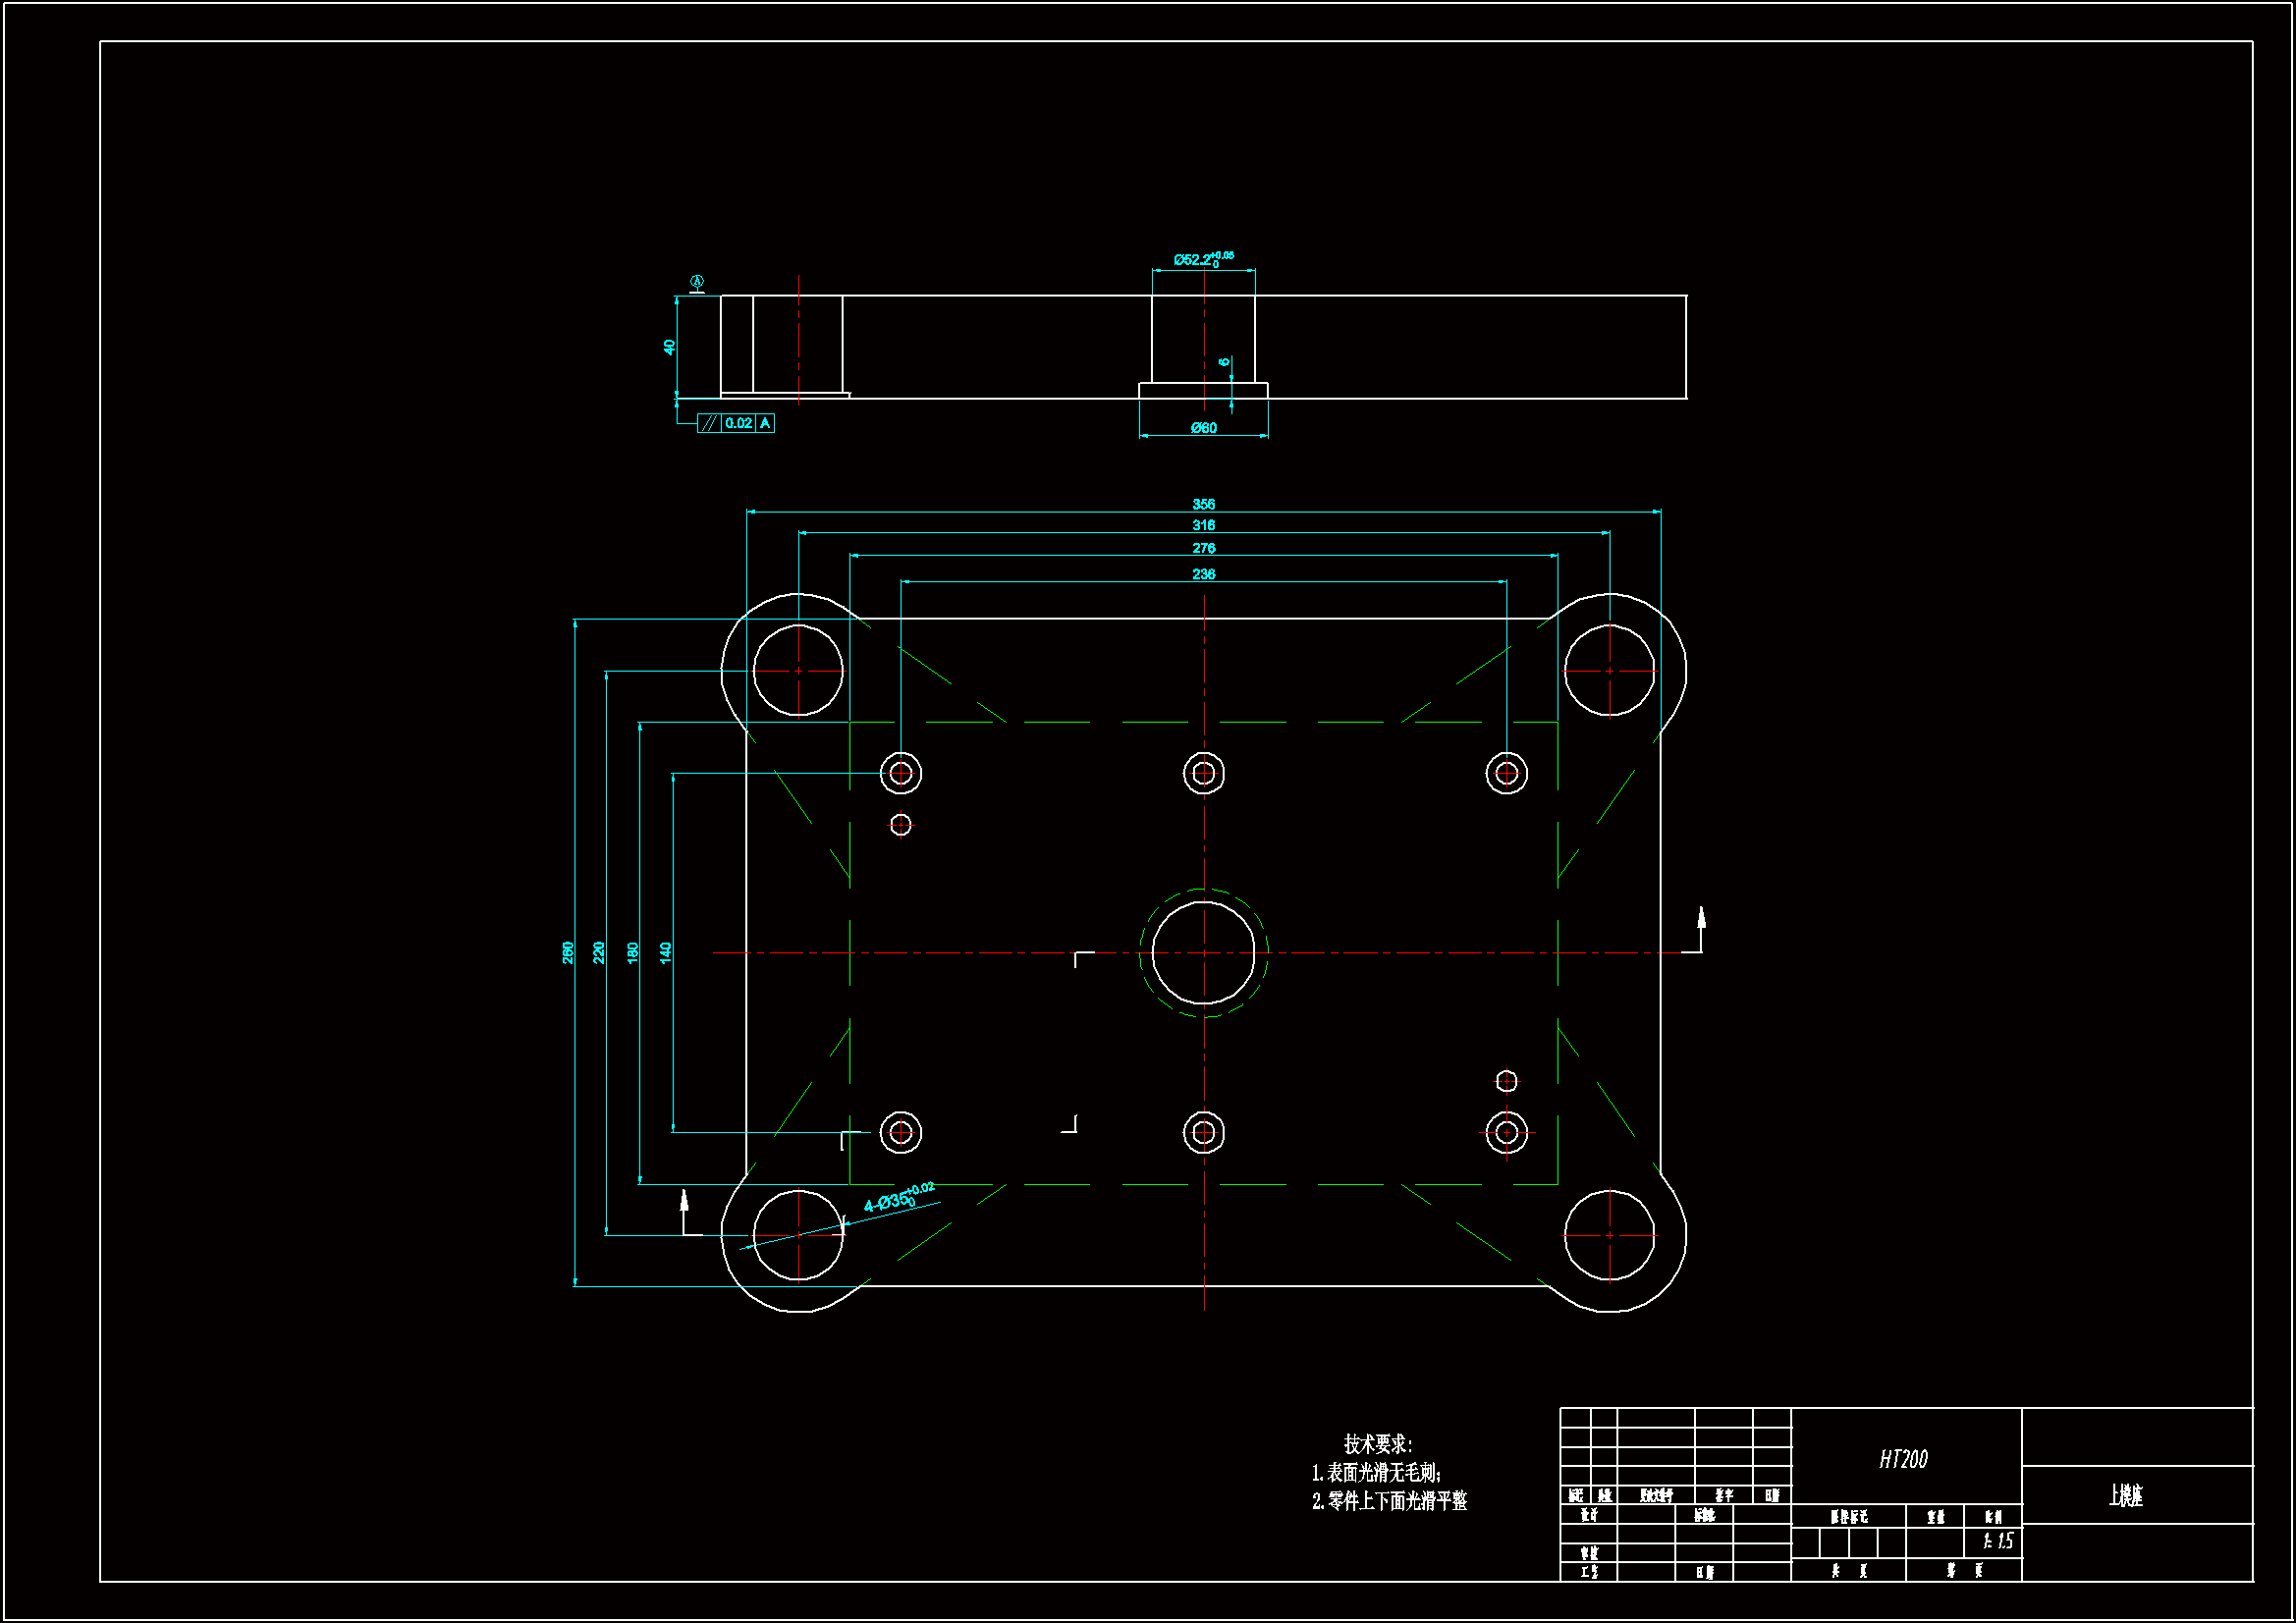Click the 276 horizontal dimension value
2296x1623 pixels.
click(x=1203, y=548)
